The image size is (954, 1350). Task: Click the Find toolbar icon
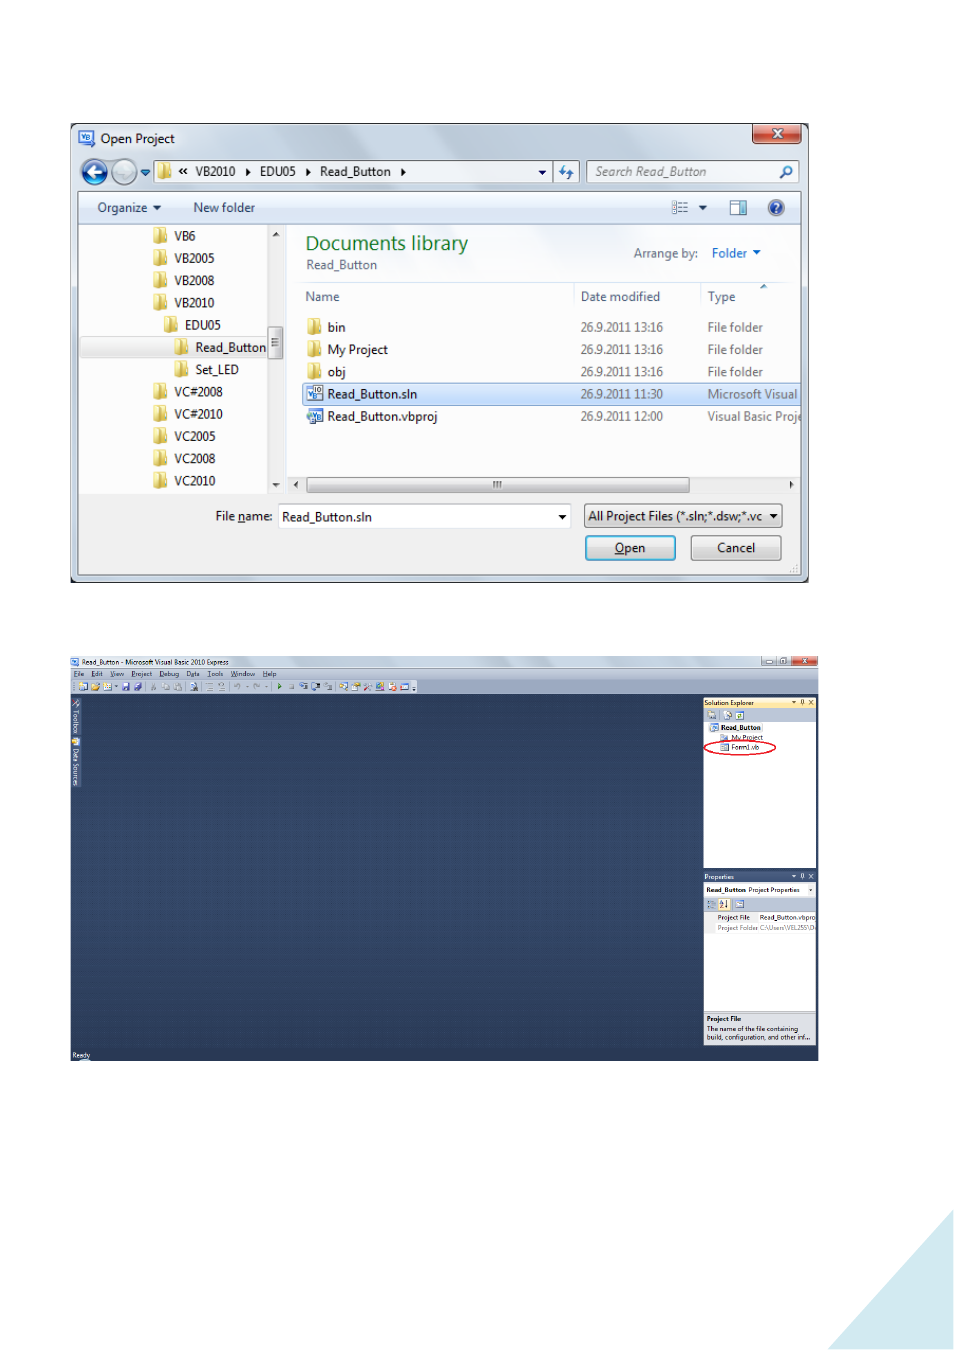coord(194,687)
